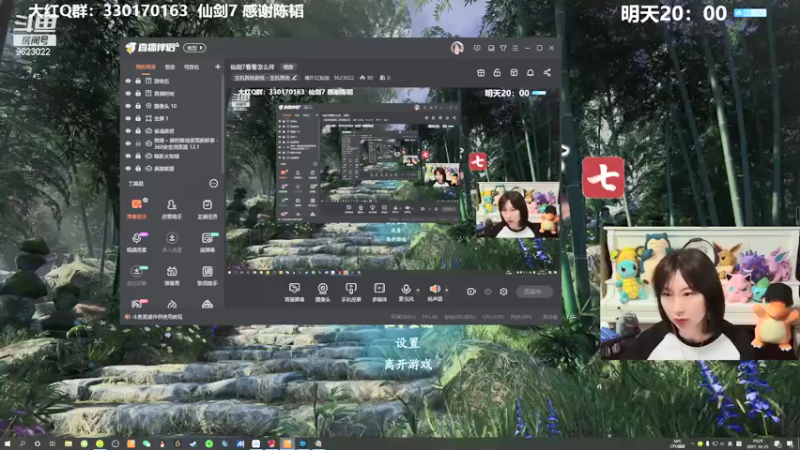This screenshot has width=800, height=450.
Task: Click the user avatar in the title bar
Action: coord(457,47)
